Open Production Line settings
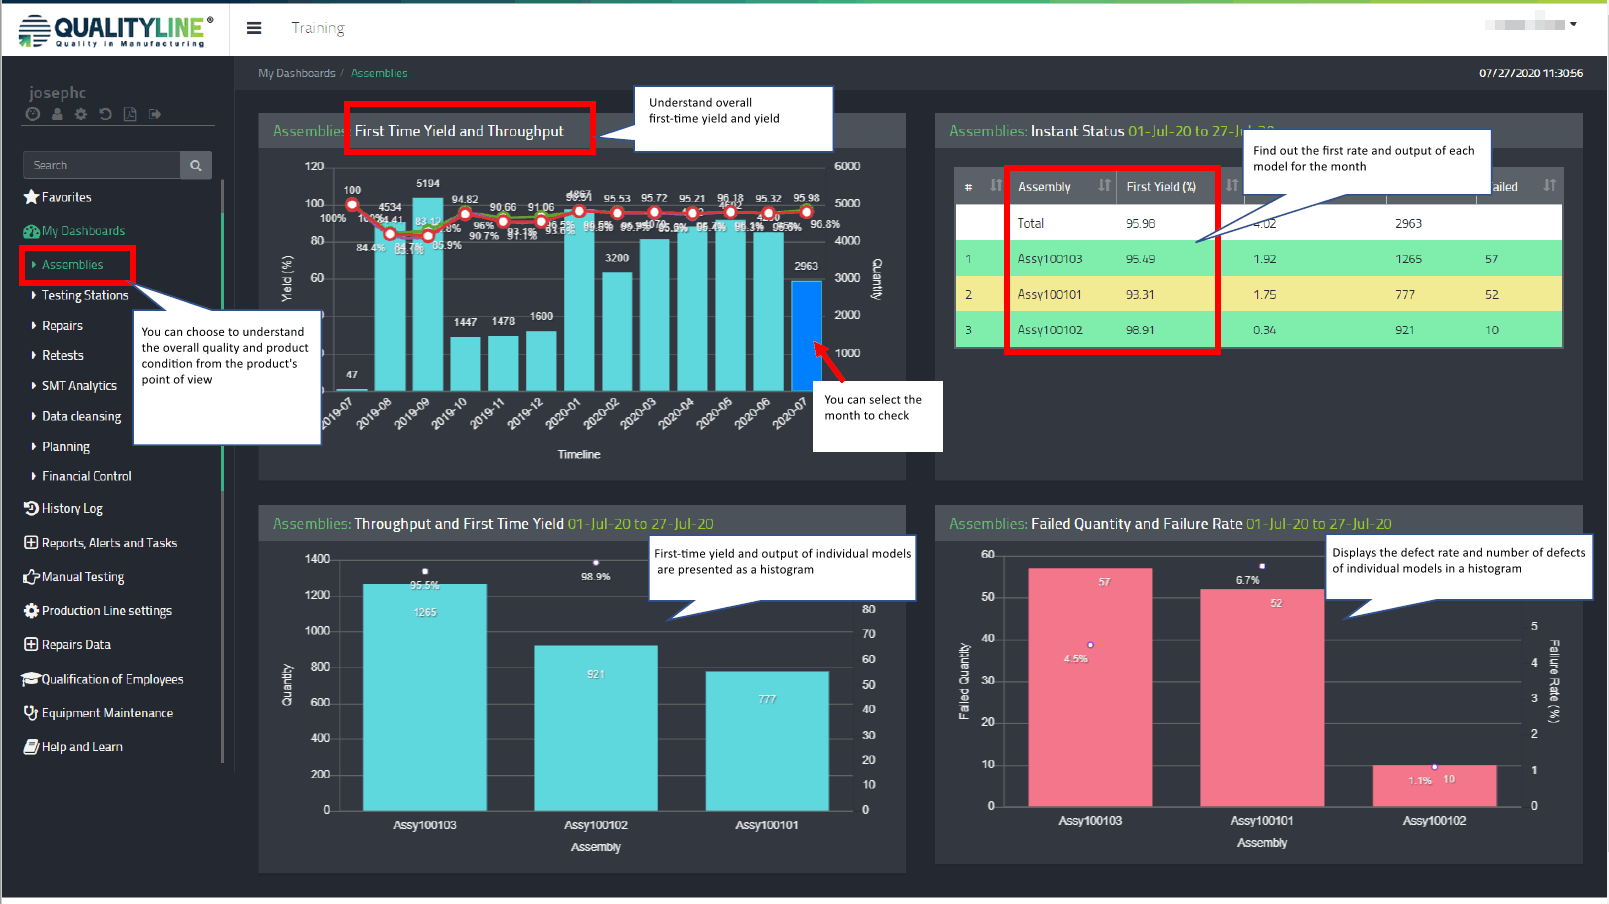The width and height of the screenshot is (1609, 904). [107, 611]
